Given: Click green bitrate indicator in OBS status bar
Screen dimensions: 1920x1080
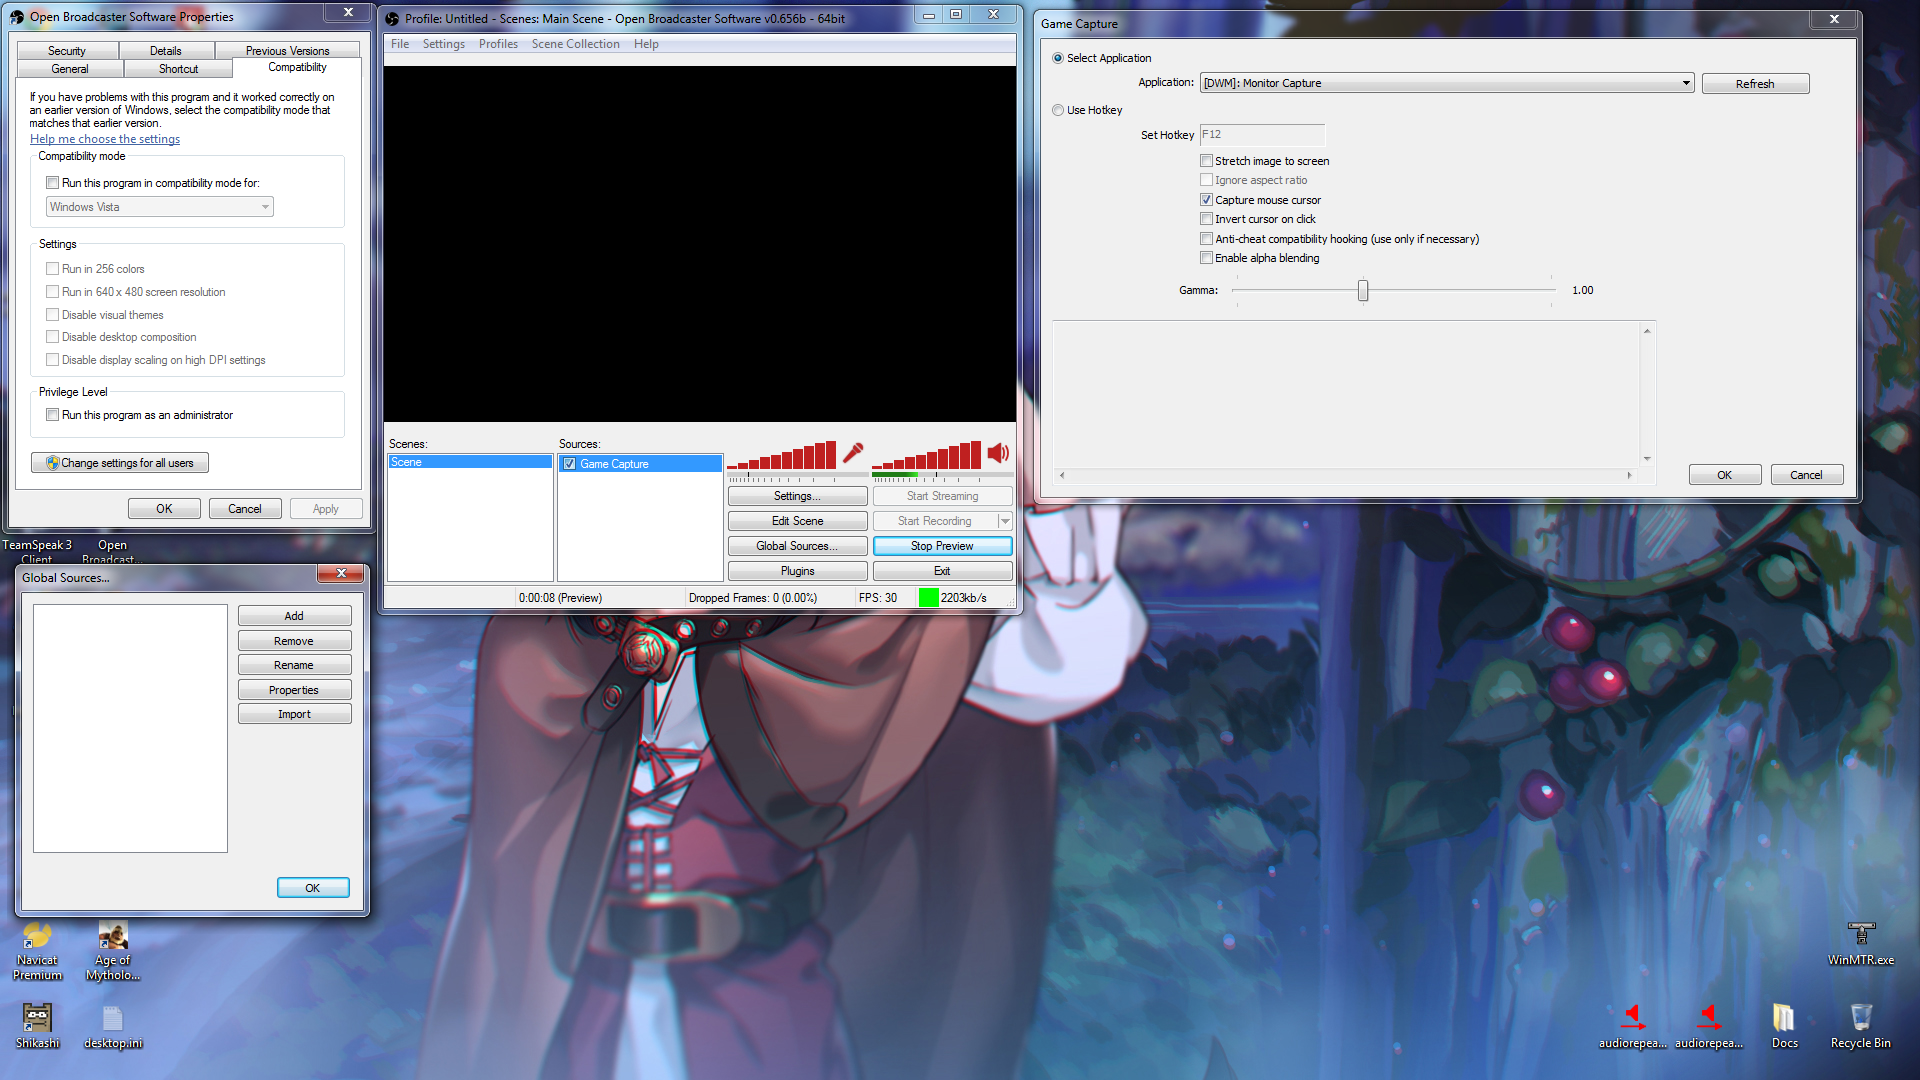Looking at the screenshot, I should click(x=929, y=598).
